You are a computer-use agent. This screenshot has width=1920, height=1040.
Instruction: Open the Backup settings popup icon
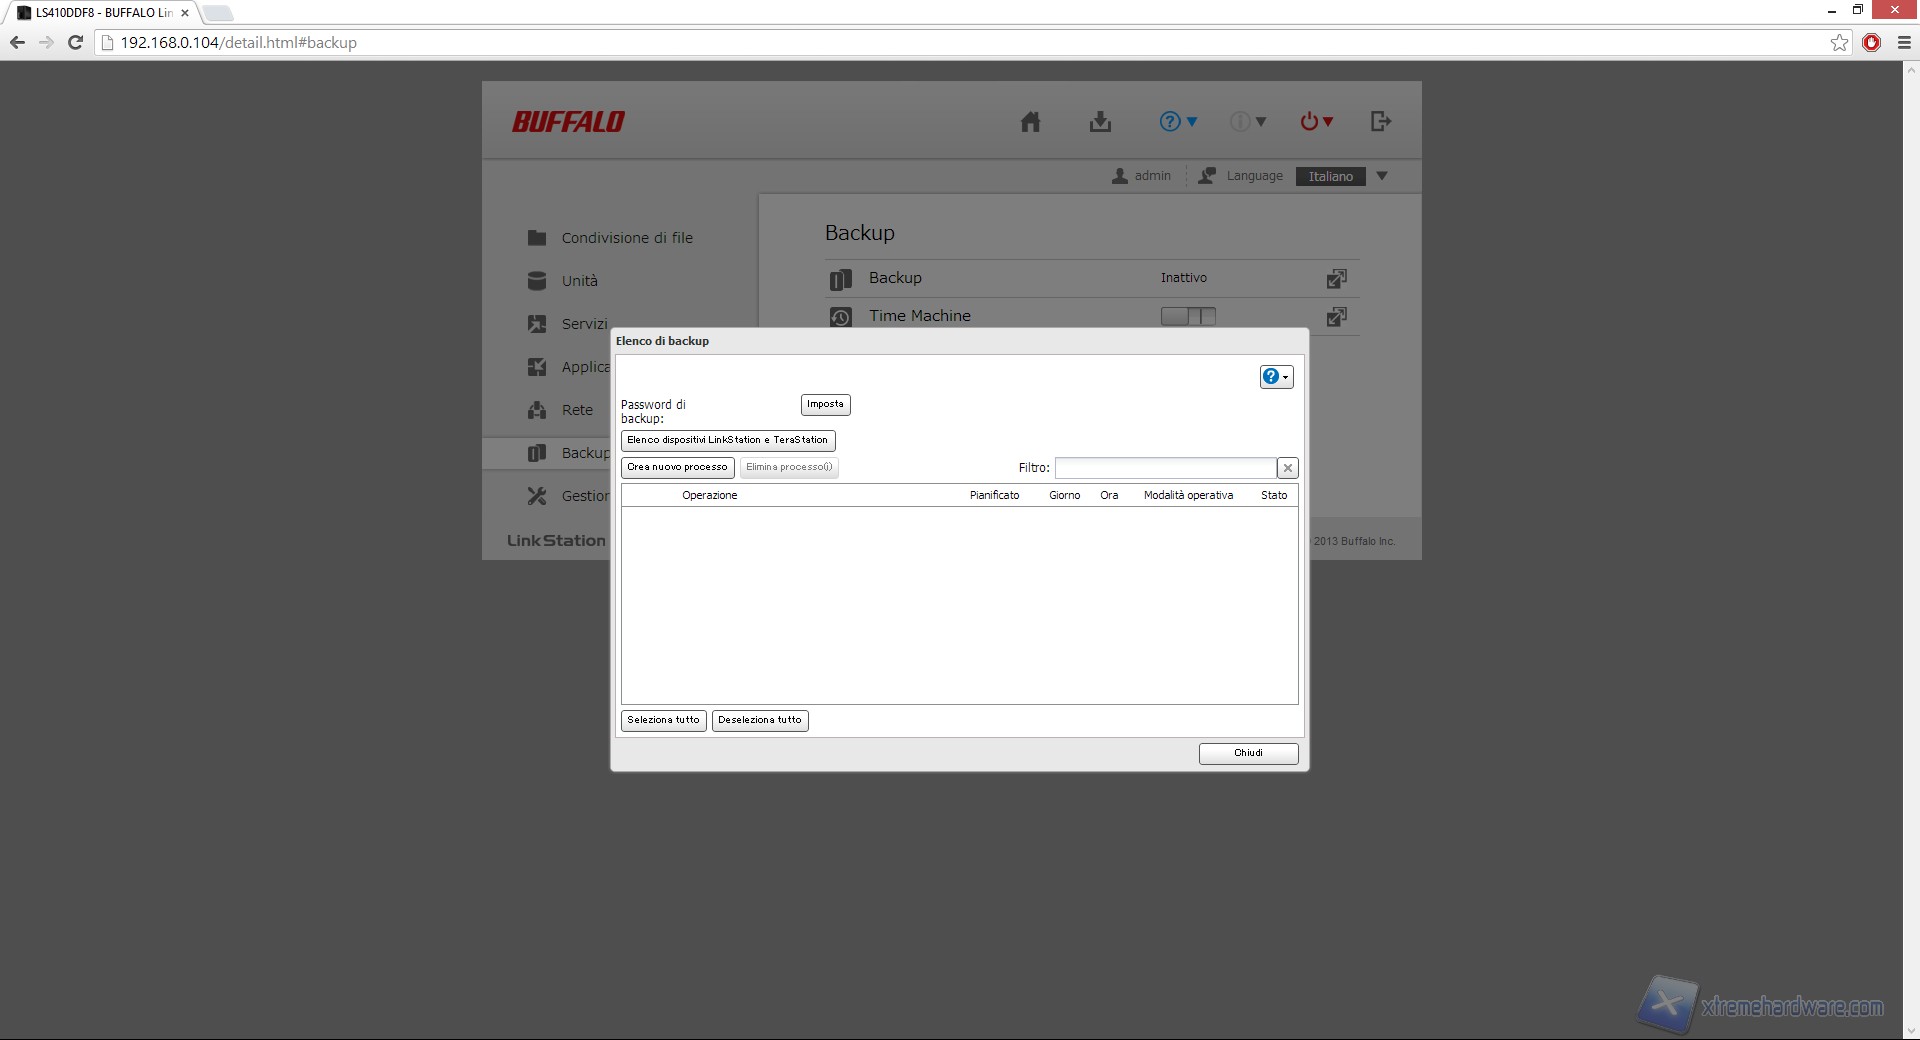tap(1336, 279)
